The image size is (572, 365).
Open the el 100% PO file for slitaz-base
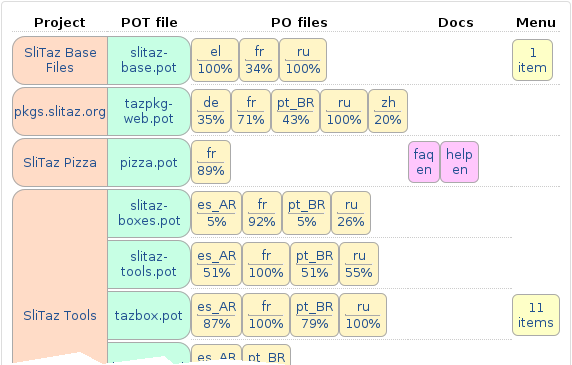[215, 60]
